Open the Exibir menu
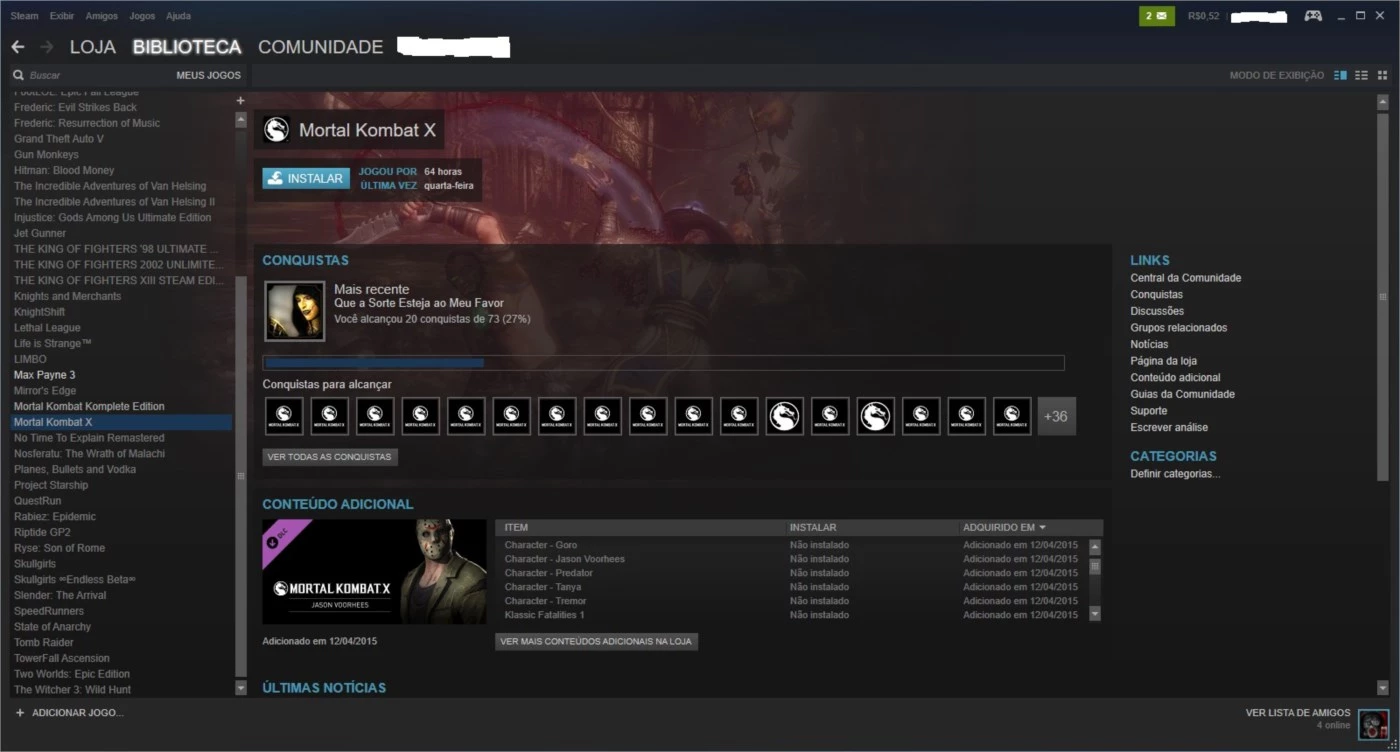 (x=61, y=16)
